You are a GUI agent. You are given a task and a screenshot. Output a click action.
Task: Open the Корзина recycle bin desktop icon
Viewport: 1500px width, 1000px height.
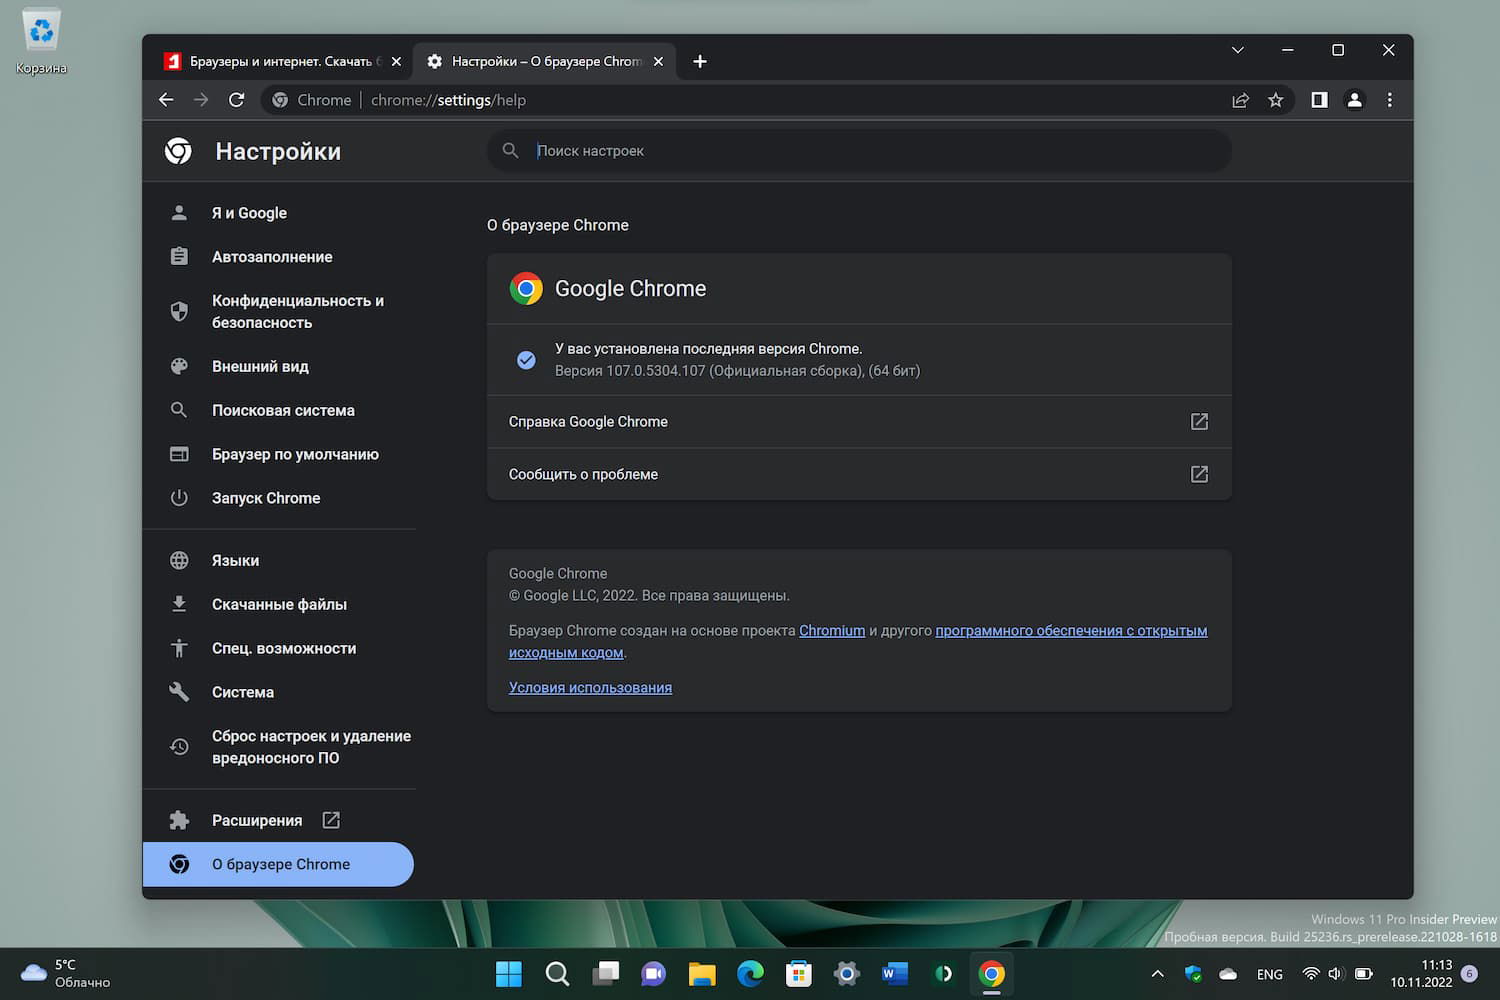tap(41, 42)
